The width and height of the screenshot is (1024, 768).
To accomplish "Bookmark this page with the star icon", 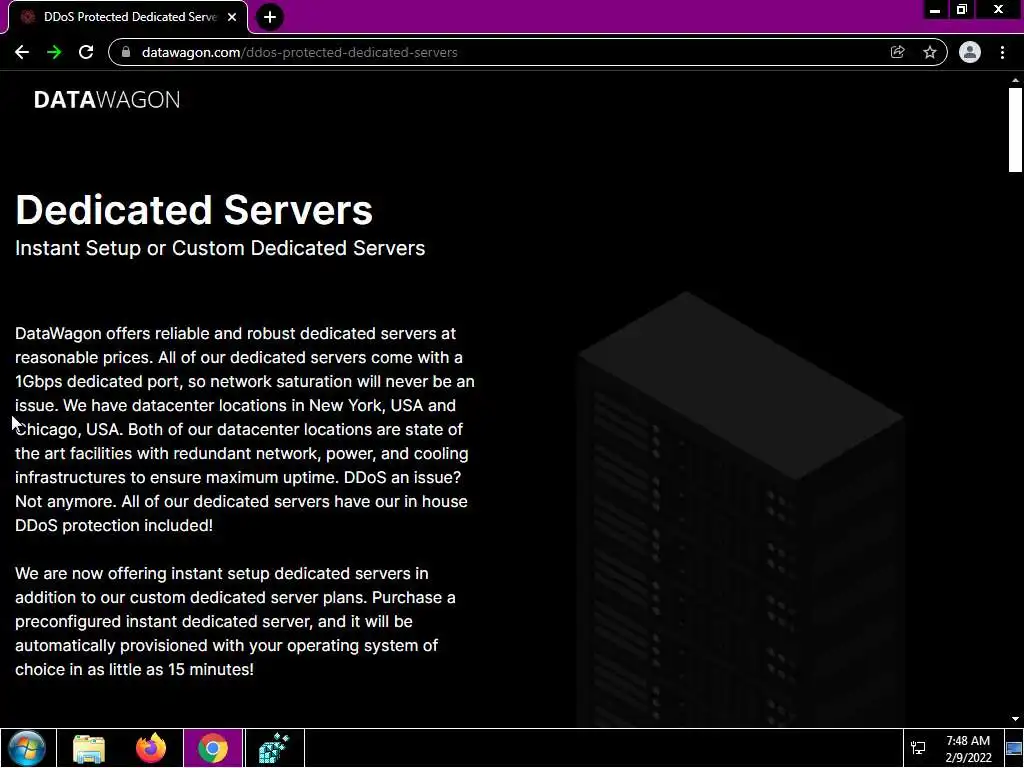I will pos(930,52).
